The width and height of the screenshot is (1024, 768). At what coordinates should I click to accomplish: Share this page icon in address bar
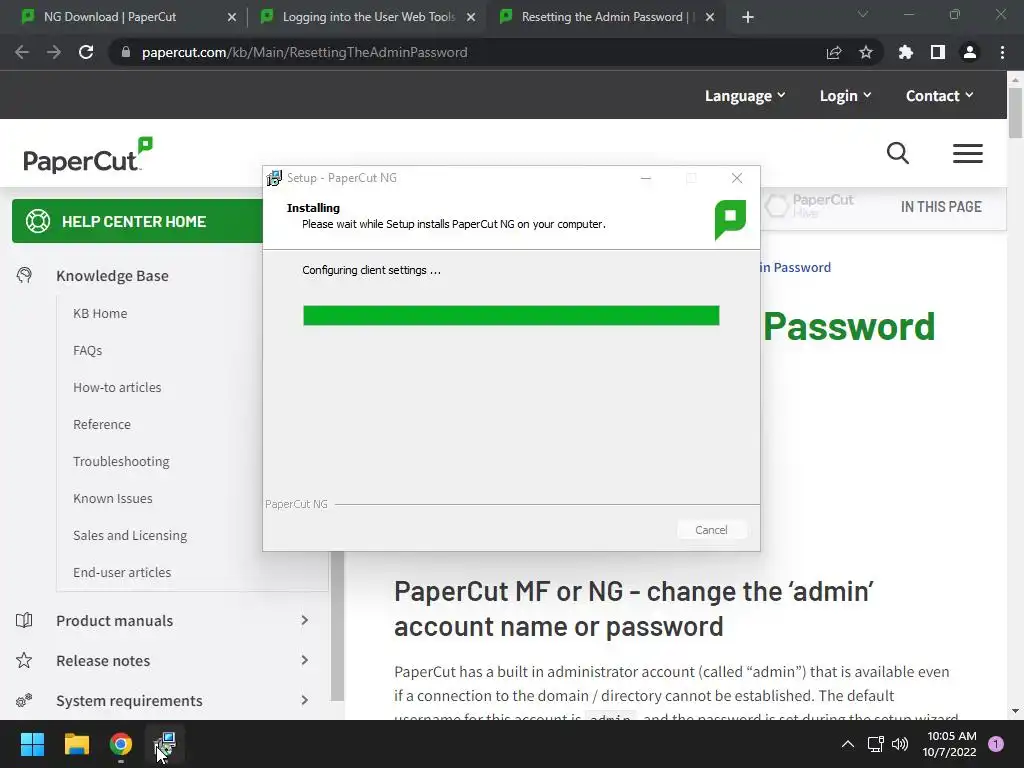coord(834,52)
